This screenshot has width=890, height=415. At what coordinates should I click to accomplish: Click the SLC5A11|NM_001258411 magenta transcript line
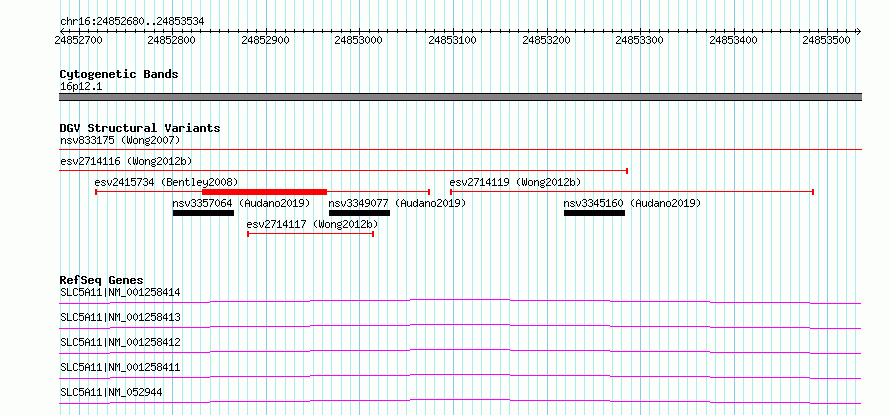(x=460, y=376)
